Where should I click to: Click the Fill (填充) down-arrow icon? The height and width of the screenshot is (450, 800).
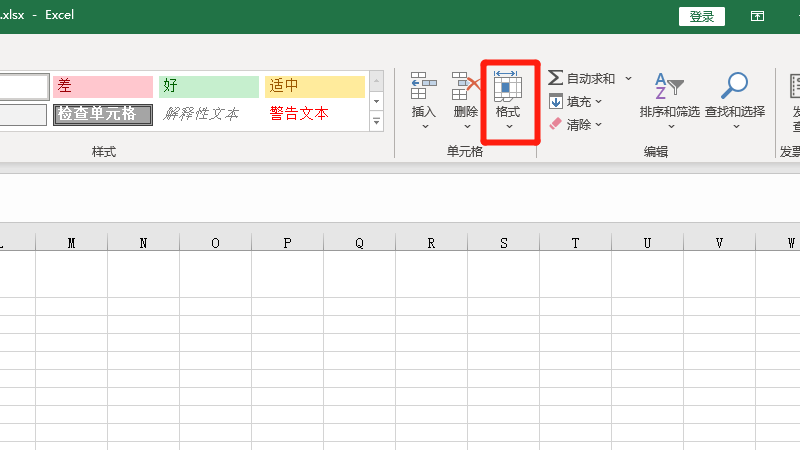click(556, 101)
